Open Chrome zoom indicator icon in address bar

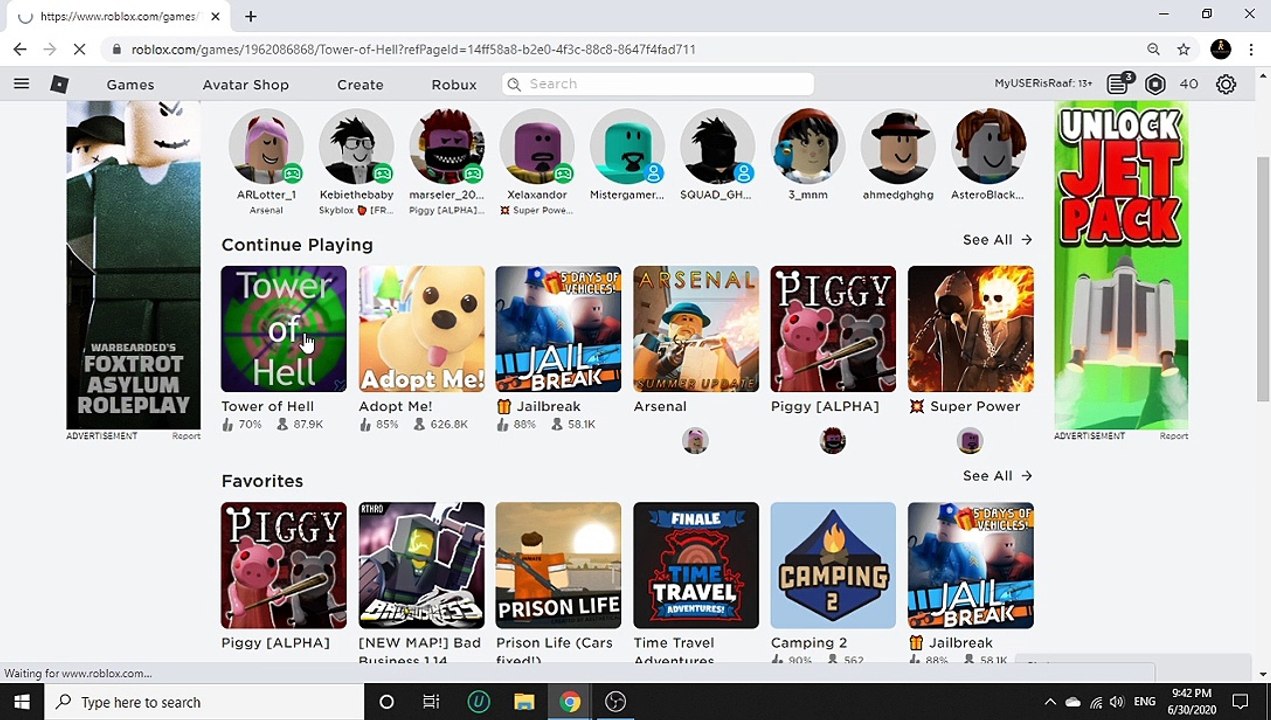click(x=1153, y=49)
